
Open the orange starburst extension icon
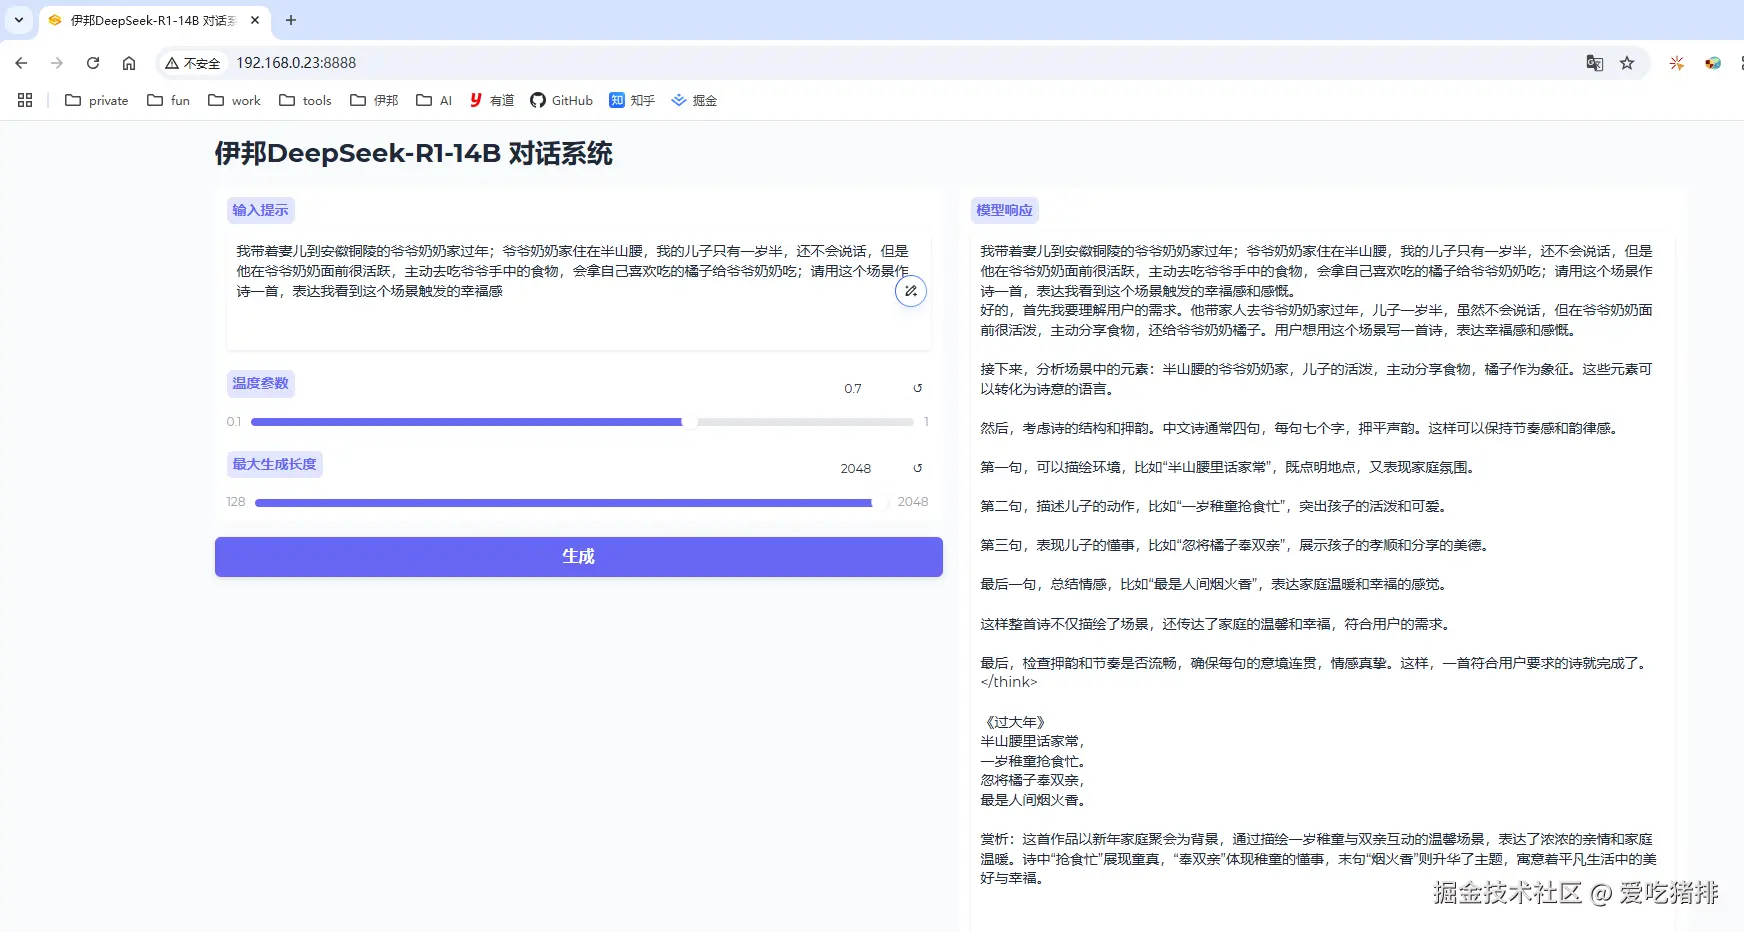pos(1677,63)
